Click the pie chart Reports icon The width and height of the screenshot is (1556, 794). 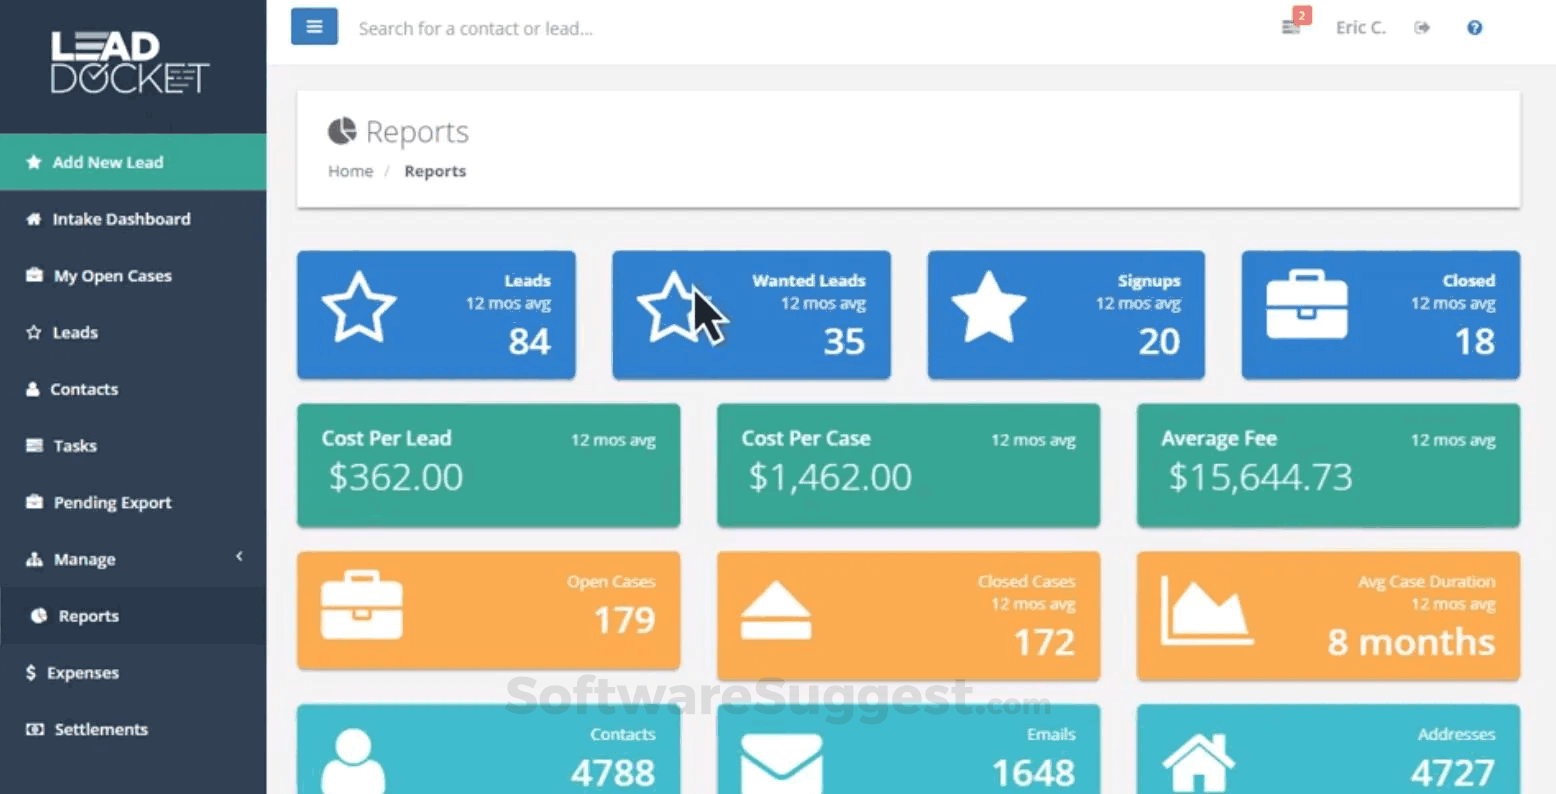(37, 615)
